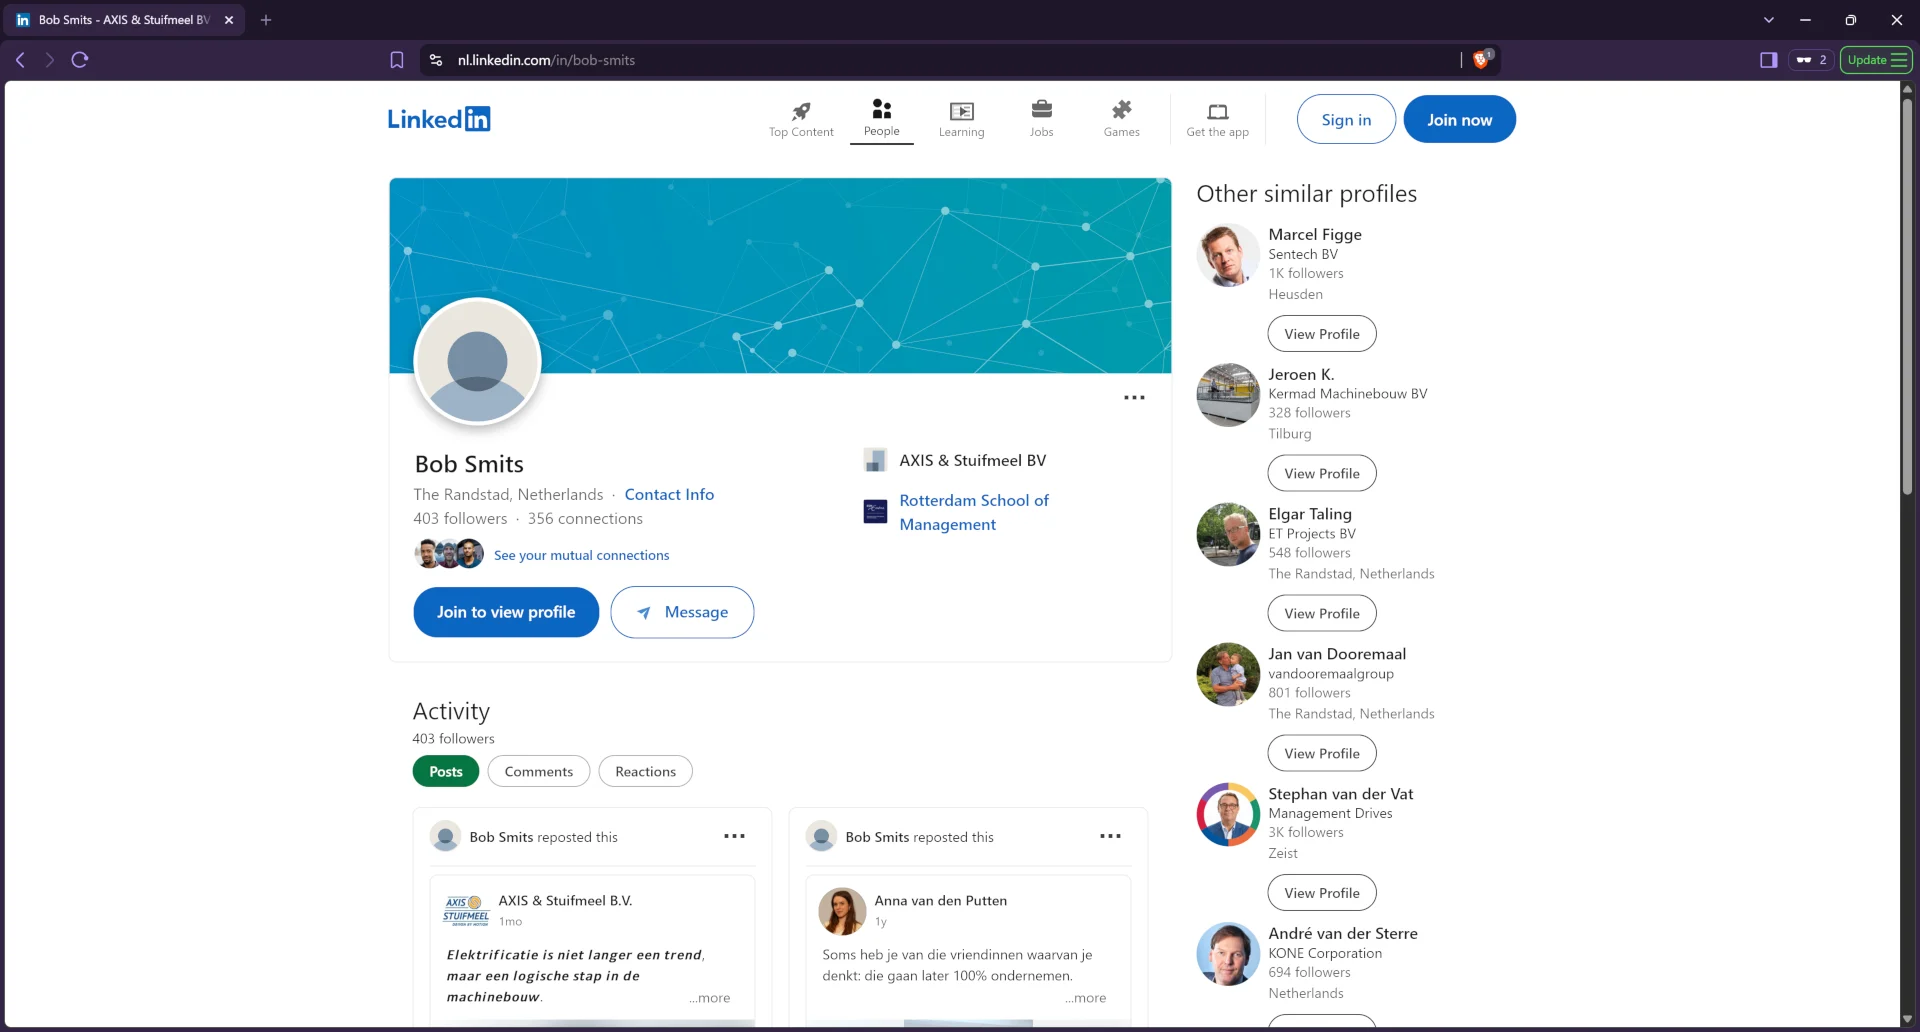1920x1032 pixels.
Task: Open options menu on AXIS repost card
Action: pos(735,836)
